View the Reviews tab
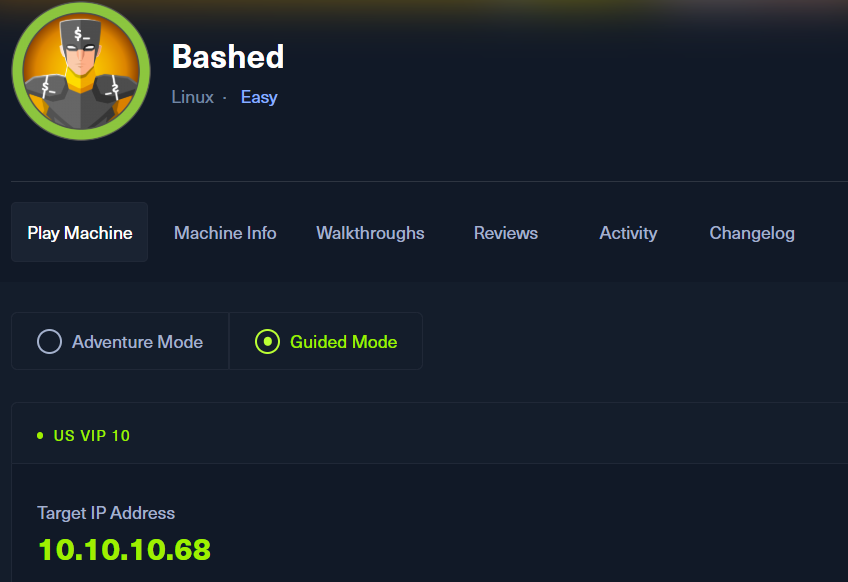The height and width of the screenshot is (582, 848). coord(506,233)
